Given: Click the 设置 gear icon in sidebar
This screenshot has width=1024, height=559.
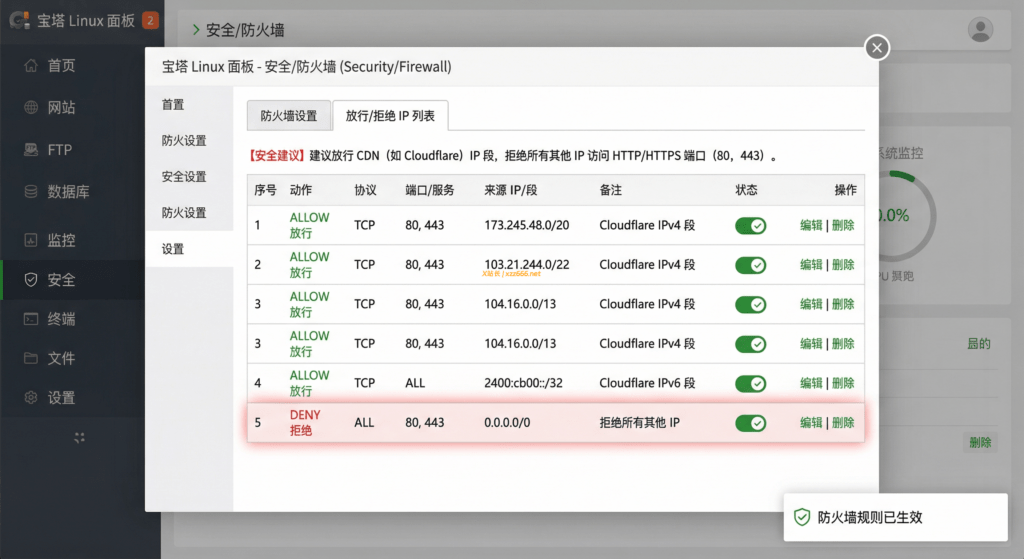Looking at the screenshot, I should pyautogui.click(x=31, y=397).
